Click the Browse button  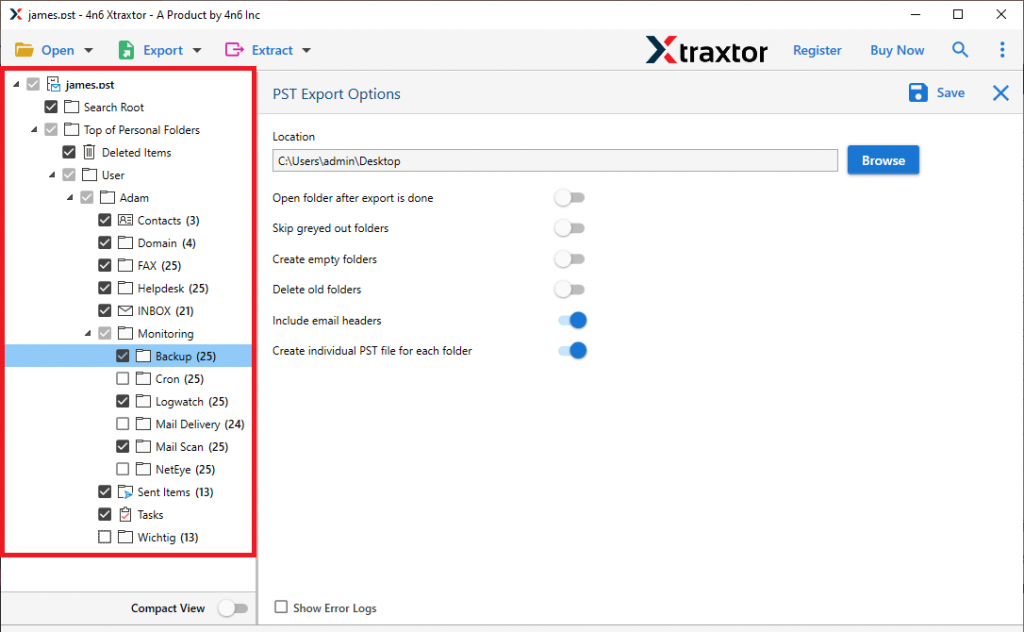[x=883, y=160]
